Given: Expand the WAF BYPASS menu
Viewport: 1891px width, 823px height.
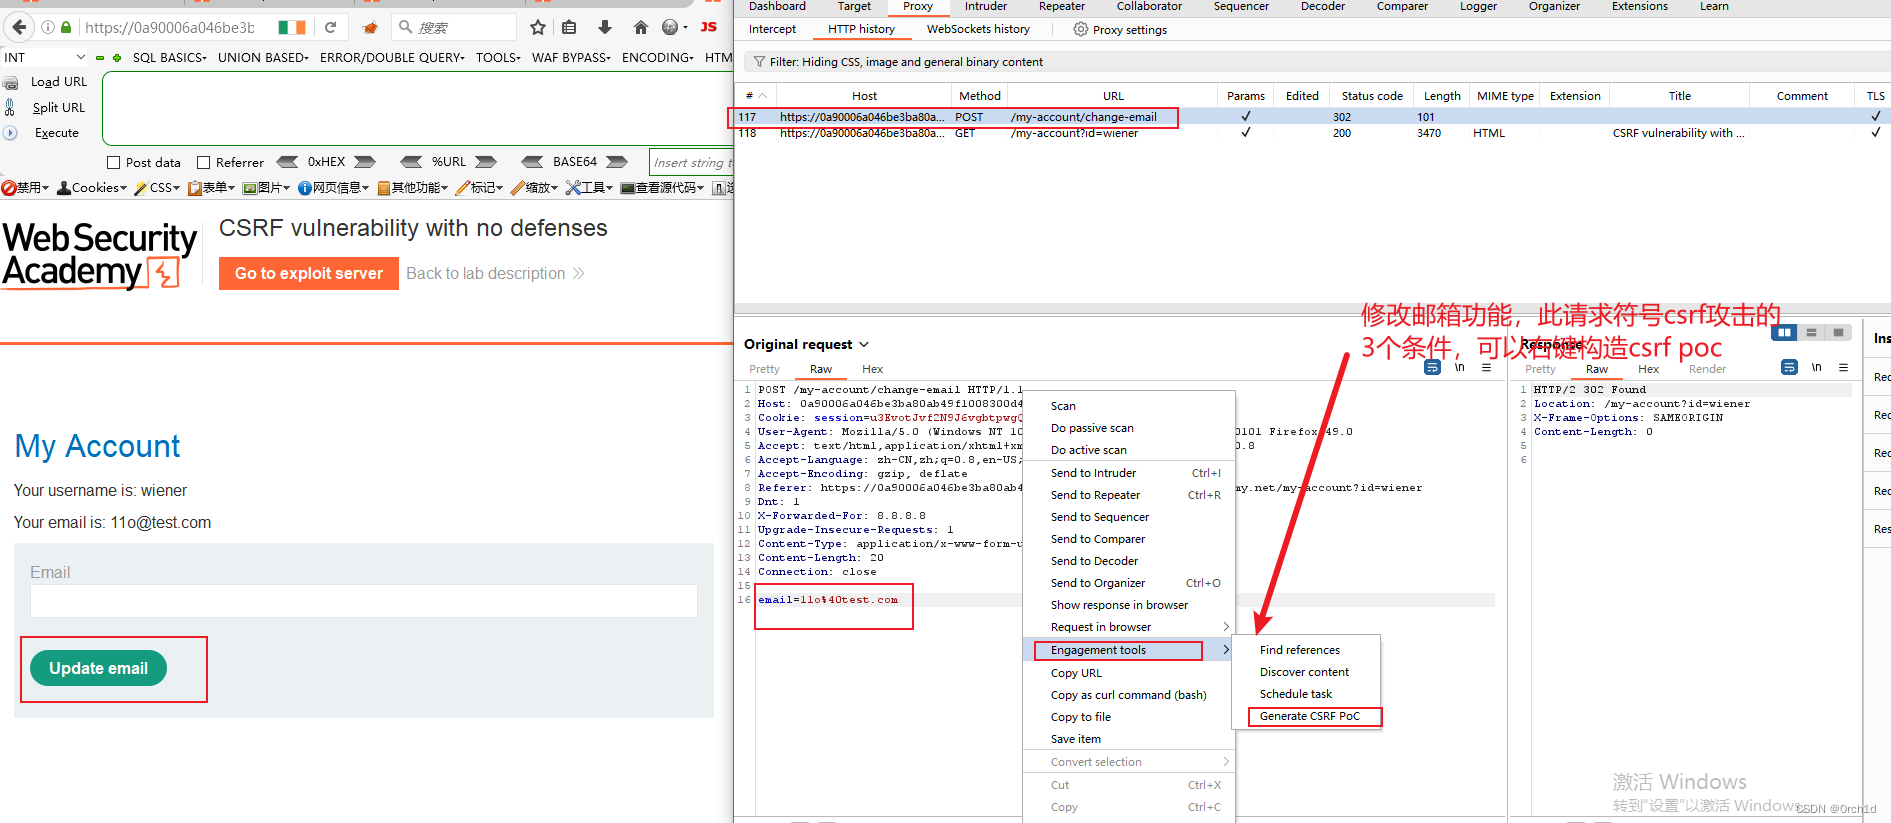Looking at the screenshot, I should pyautogui.click(x=571, y=58).
